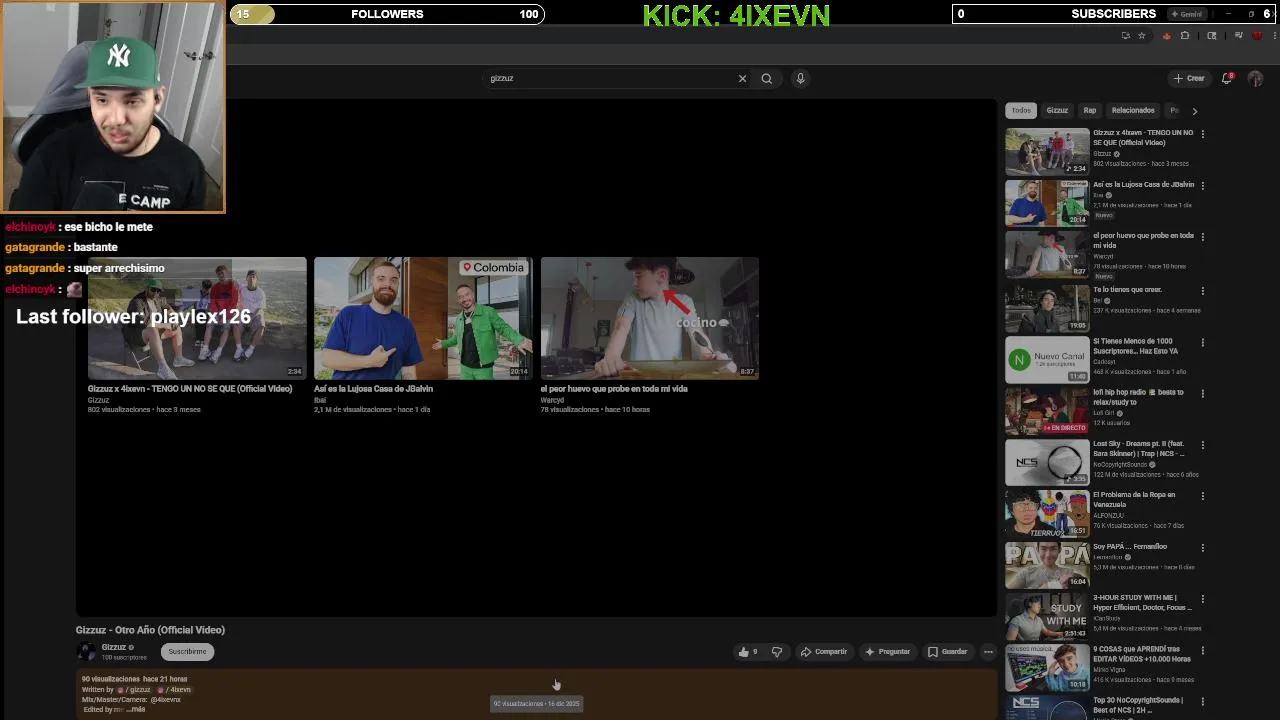Click the endscreen title Así es la Lujosa Casa de JBalvin
This screenshot has height=720, width=1280.
373,389
